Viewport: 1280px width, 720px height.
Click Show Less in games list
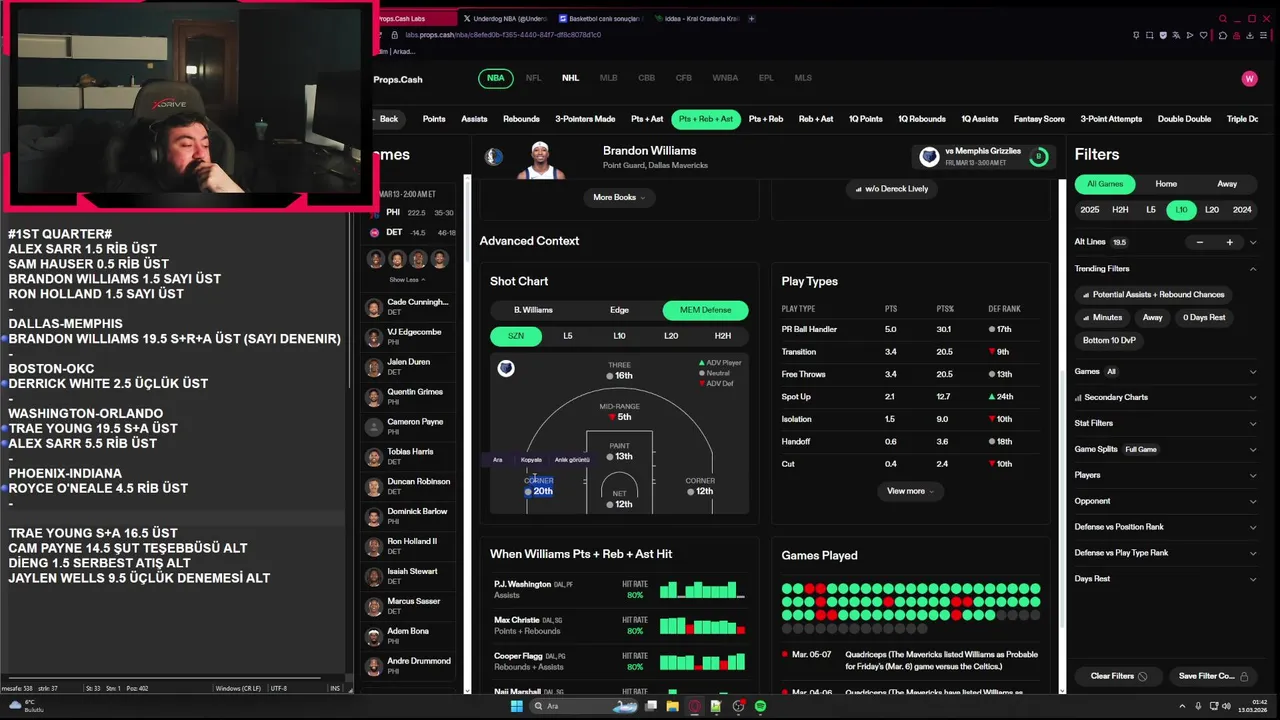point(407,280)
